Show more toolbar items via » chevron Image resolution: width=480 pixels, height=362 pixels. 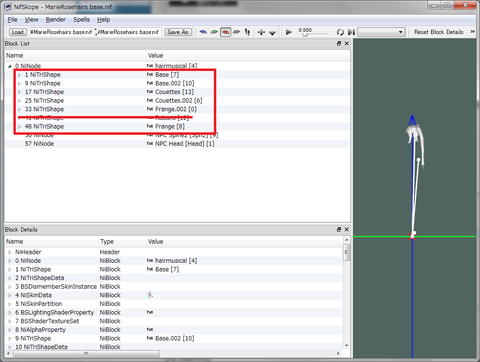click(472, 32)
